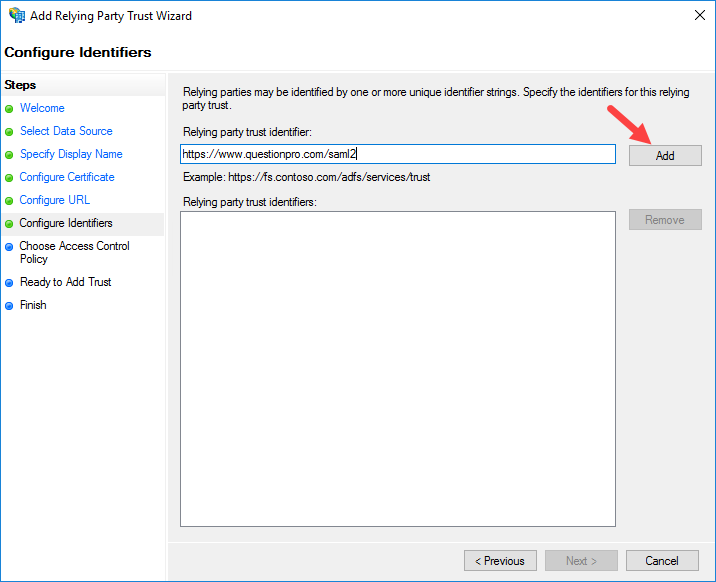Click the wizard icon in title bar

pyautogui.click(x=17, y=16)
